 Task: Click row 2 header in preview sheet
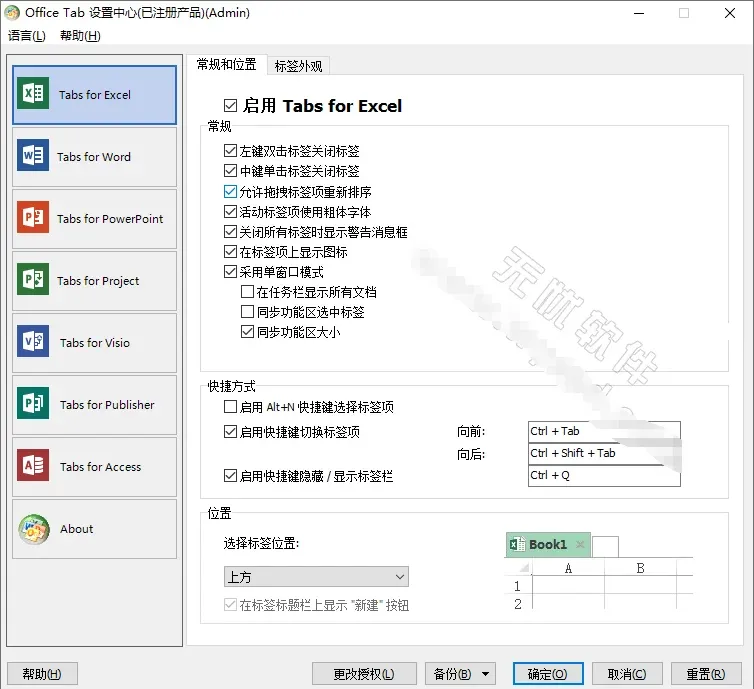tap(517, 604)
